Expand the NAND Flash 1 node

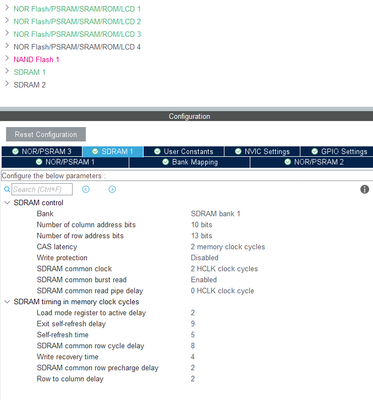pyautogui.click(x=7, y=59)
